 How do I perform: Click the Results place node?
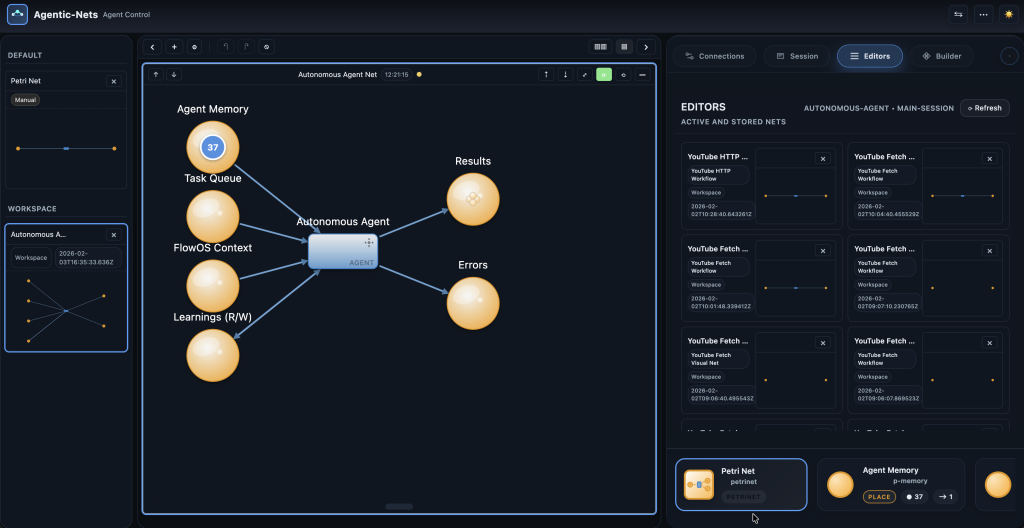[x=472, y=198]
